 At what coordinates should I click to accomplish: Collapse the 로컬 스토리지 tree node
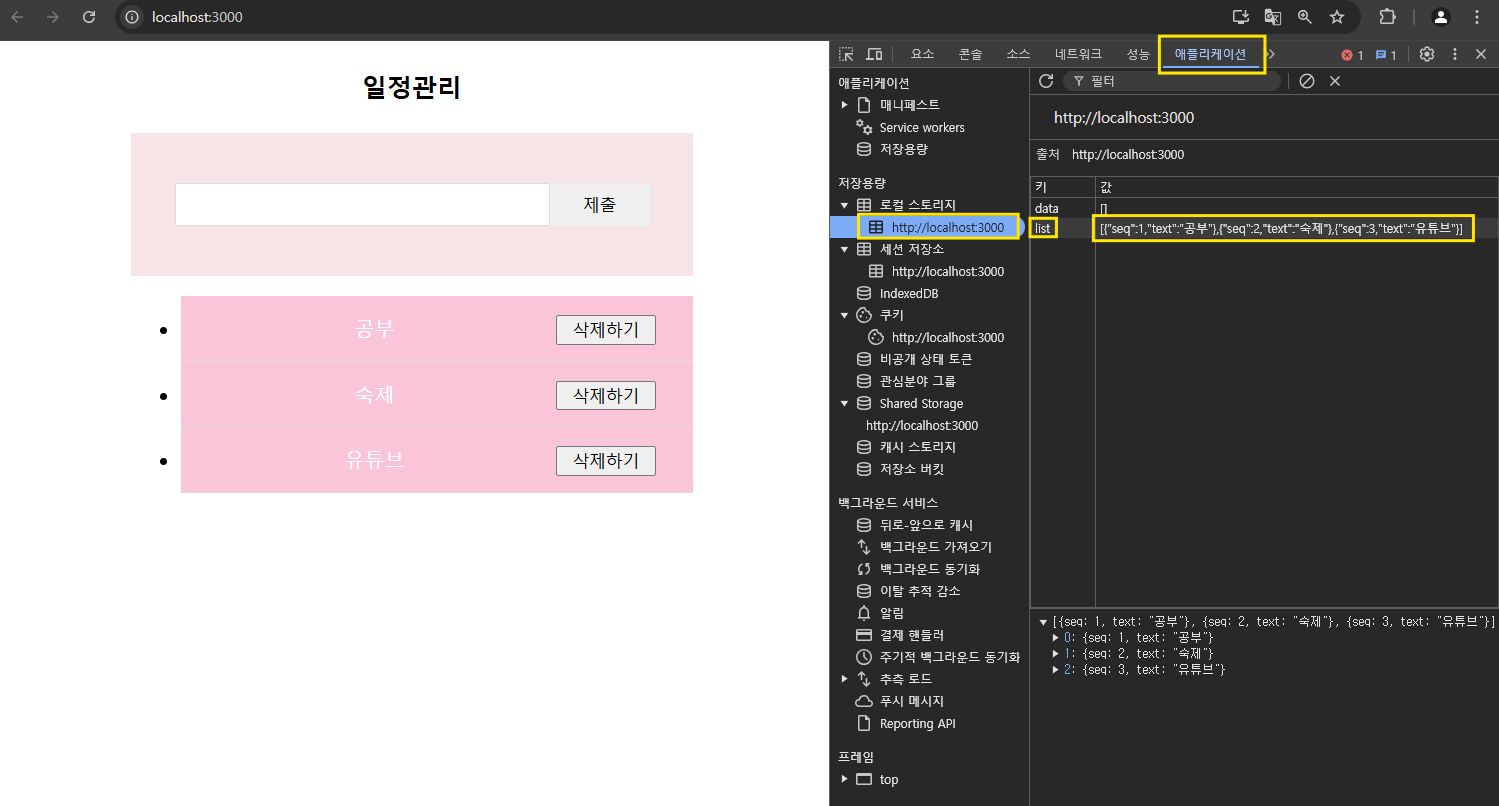845,205
